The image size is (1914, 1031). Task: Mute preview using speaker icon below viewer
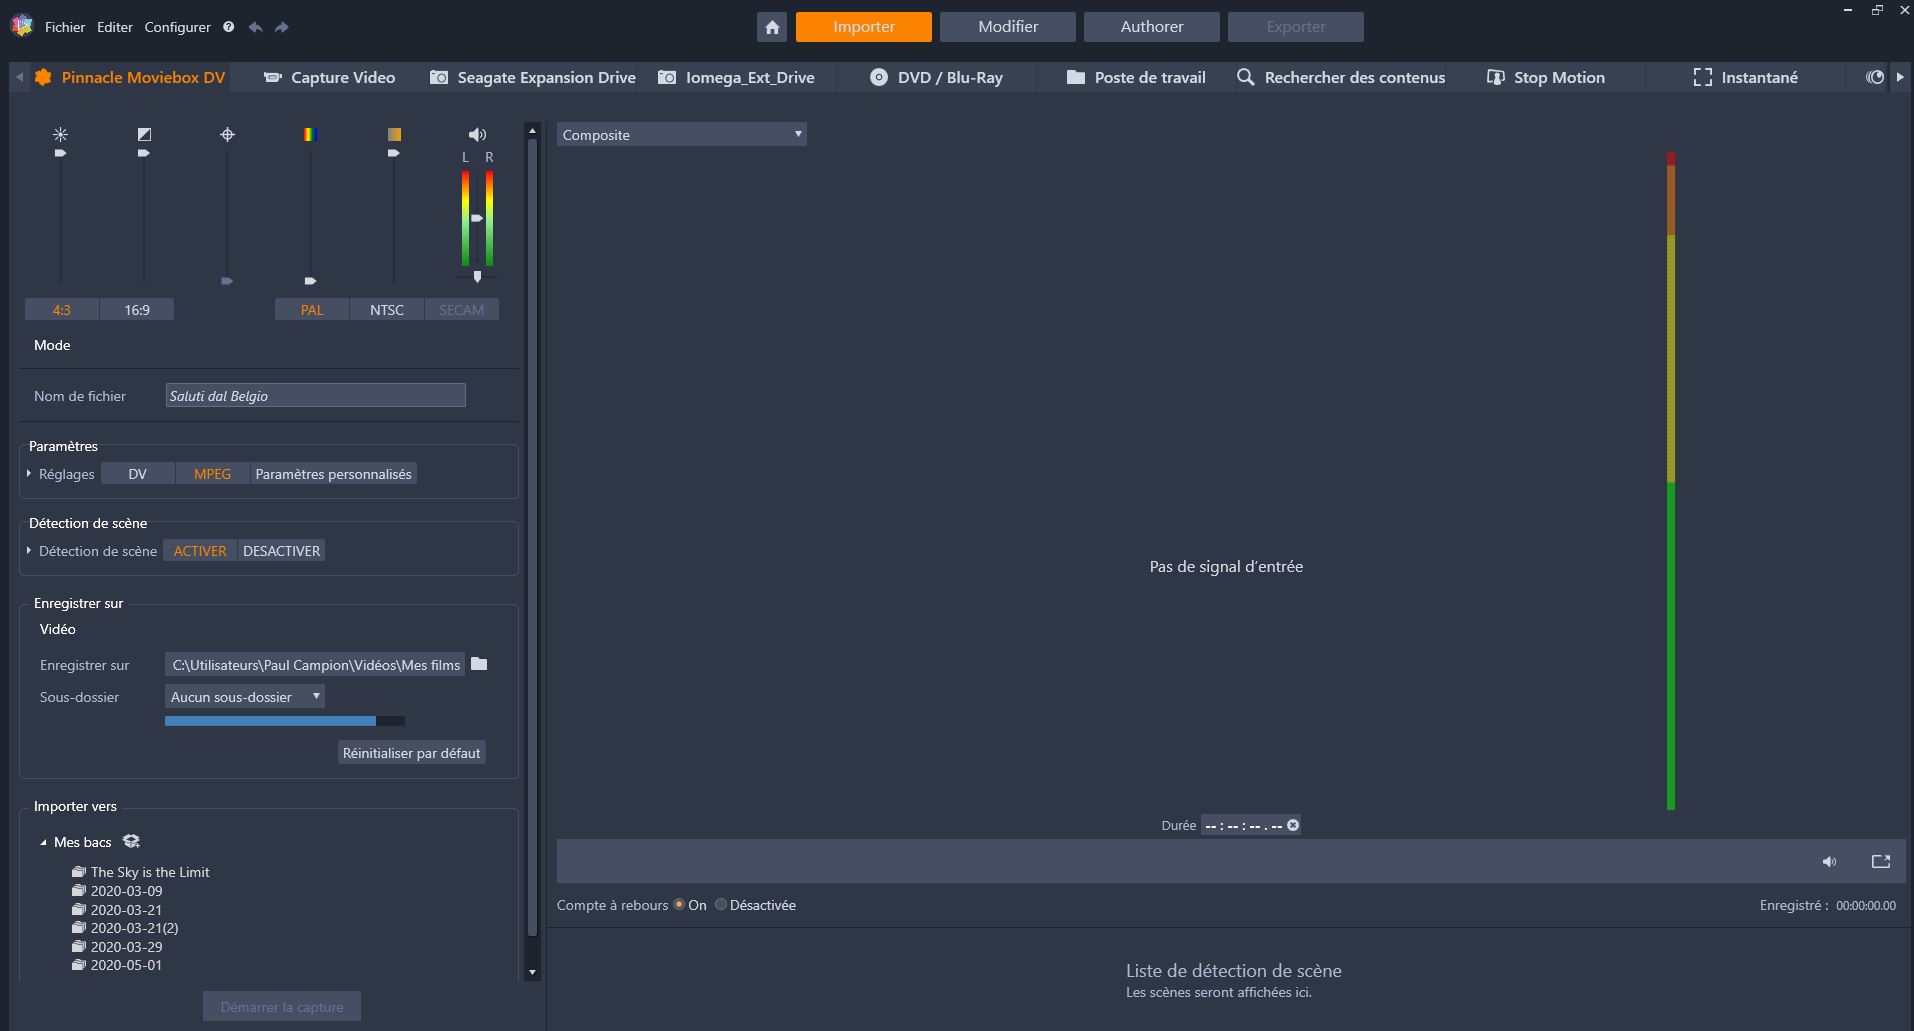[x=1829, y=862]
